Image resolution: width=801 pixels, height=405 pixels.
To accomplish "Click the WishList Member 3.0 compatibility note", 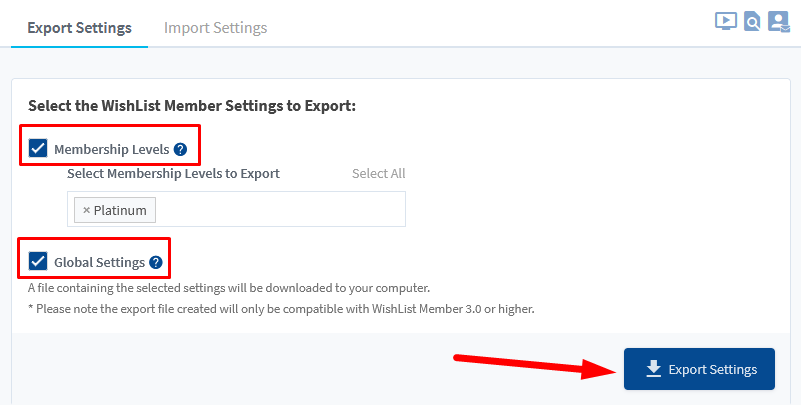I will 281,309.
